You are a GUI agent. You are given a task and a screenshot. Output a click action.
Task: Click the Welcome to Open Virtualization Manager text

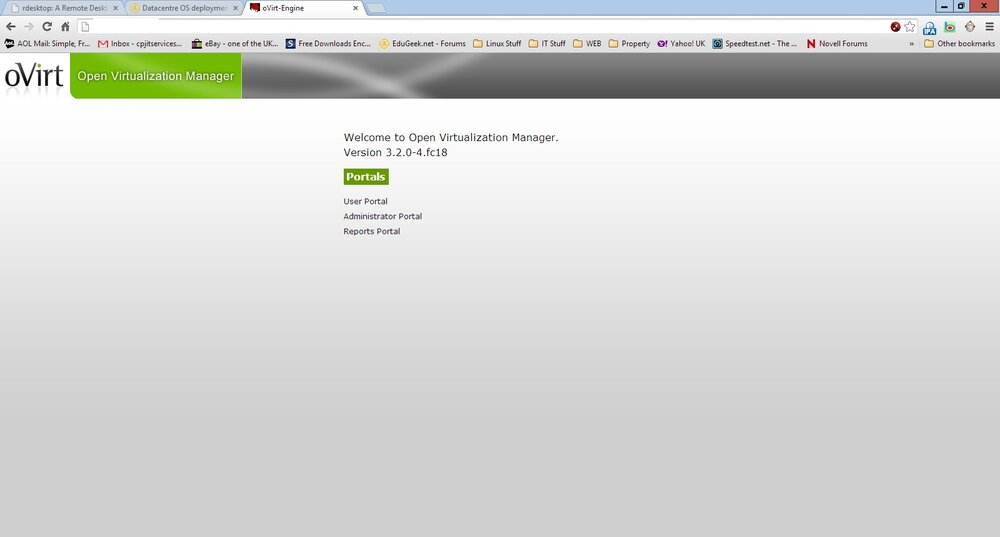pyautogui.click(x=451, y=137)
